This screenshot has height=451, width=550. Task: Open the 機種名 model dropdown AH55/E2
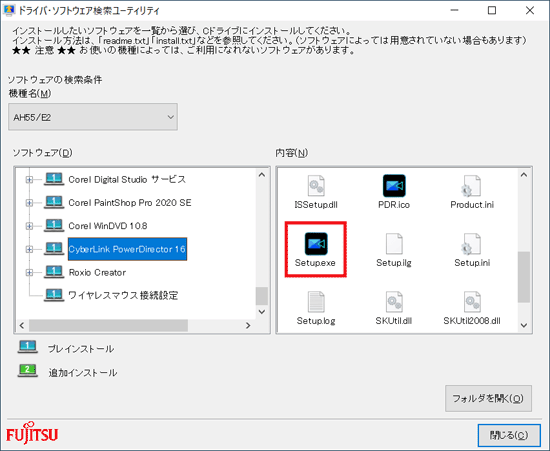click(93, 117)
